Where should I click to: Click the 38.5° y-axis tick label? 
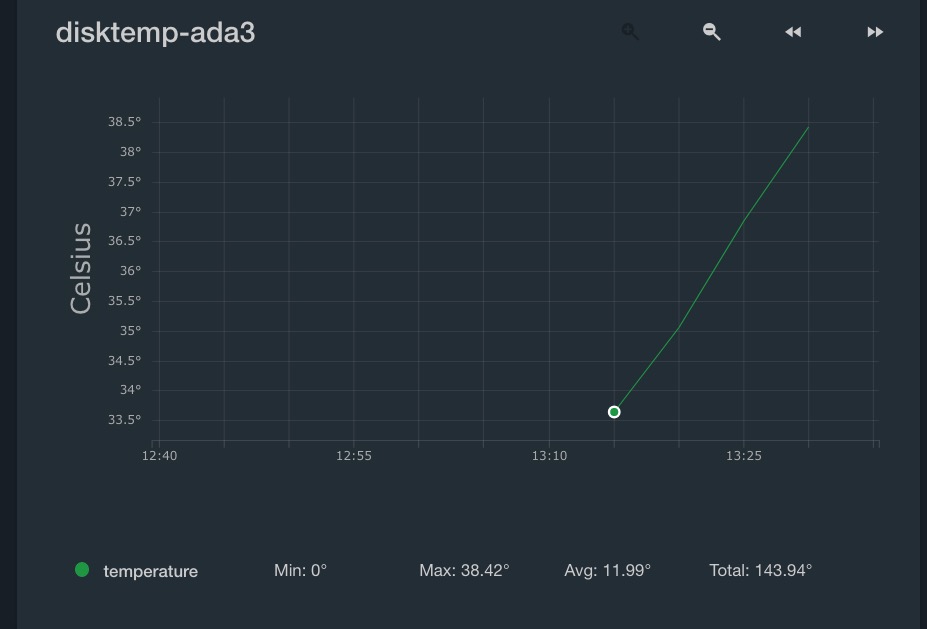click(x=124, y=122)
